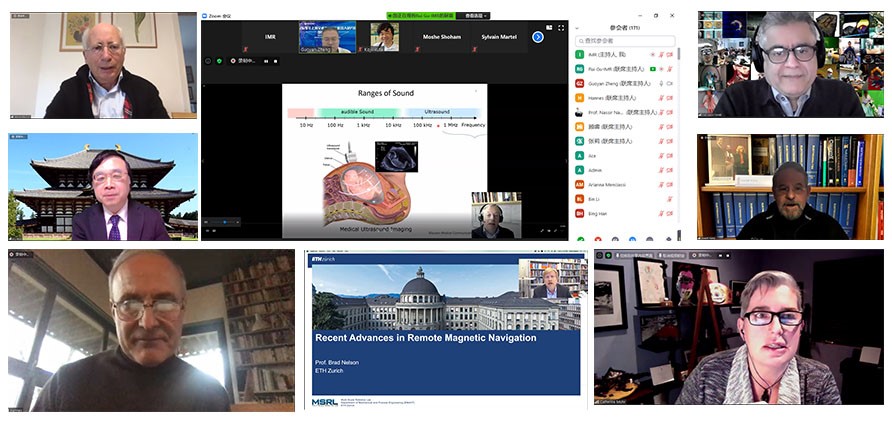Click the IMR participant tile
This screenshot has height=421, width=892.
pyautogui.click(x=270, y=37)
